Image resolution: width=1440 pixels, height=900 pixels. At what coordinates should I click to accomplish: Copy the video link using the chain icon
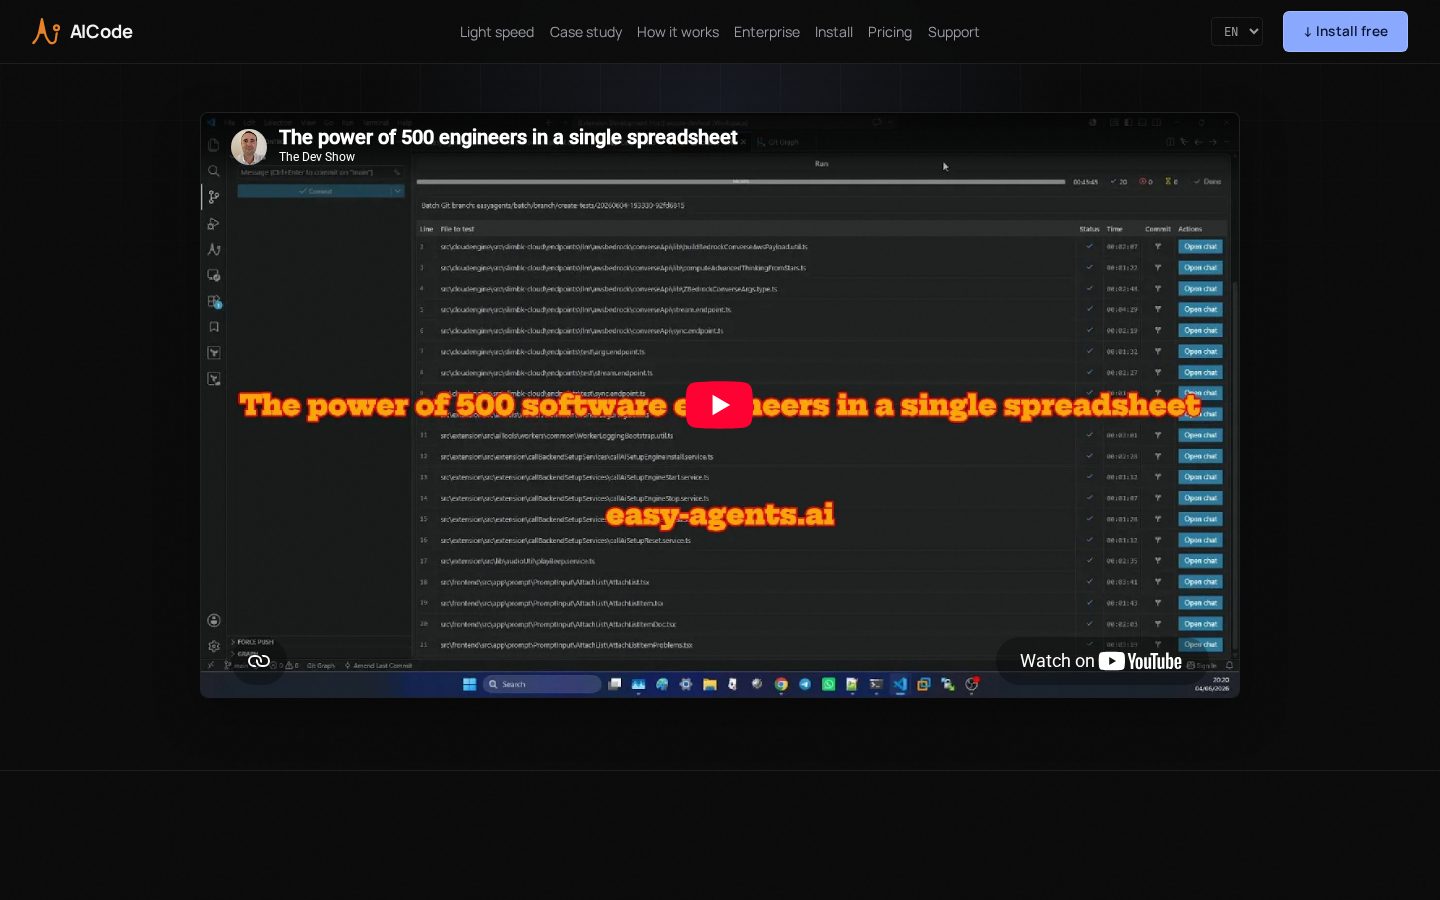tap(259, 661)
